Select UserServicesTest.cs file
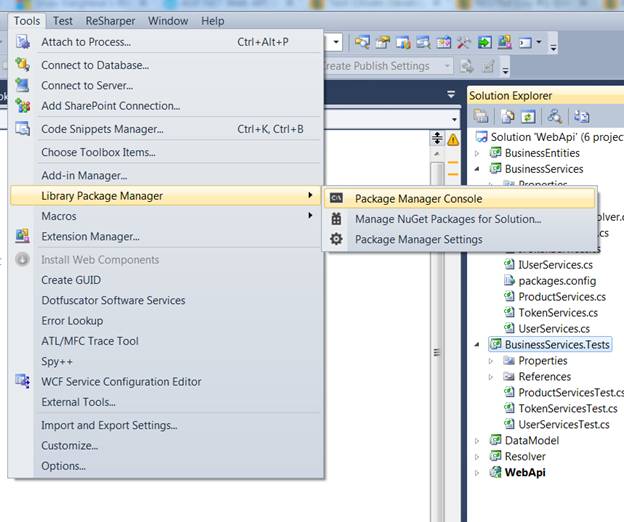The image size is (624, 522). pyautogui.click(x=564, y=425)
